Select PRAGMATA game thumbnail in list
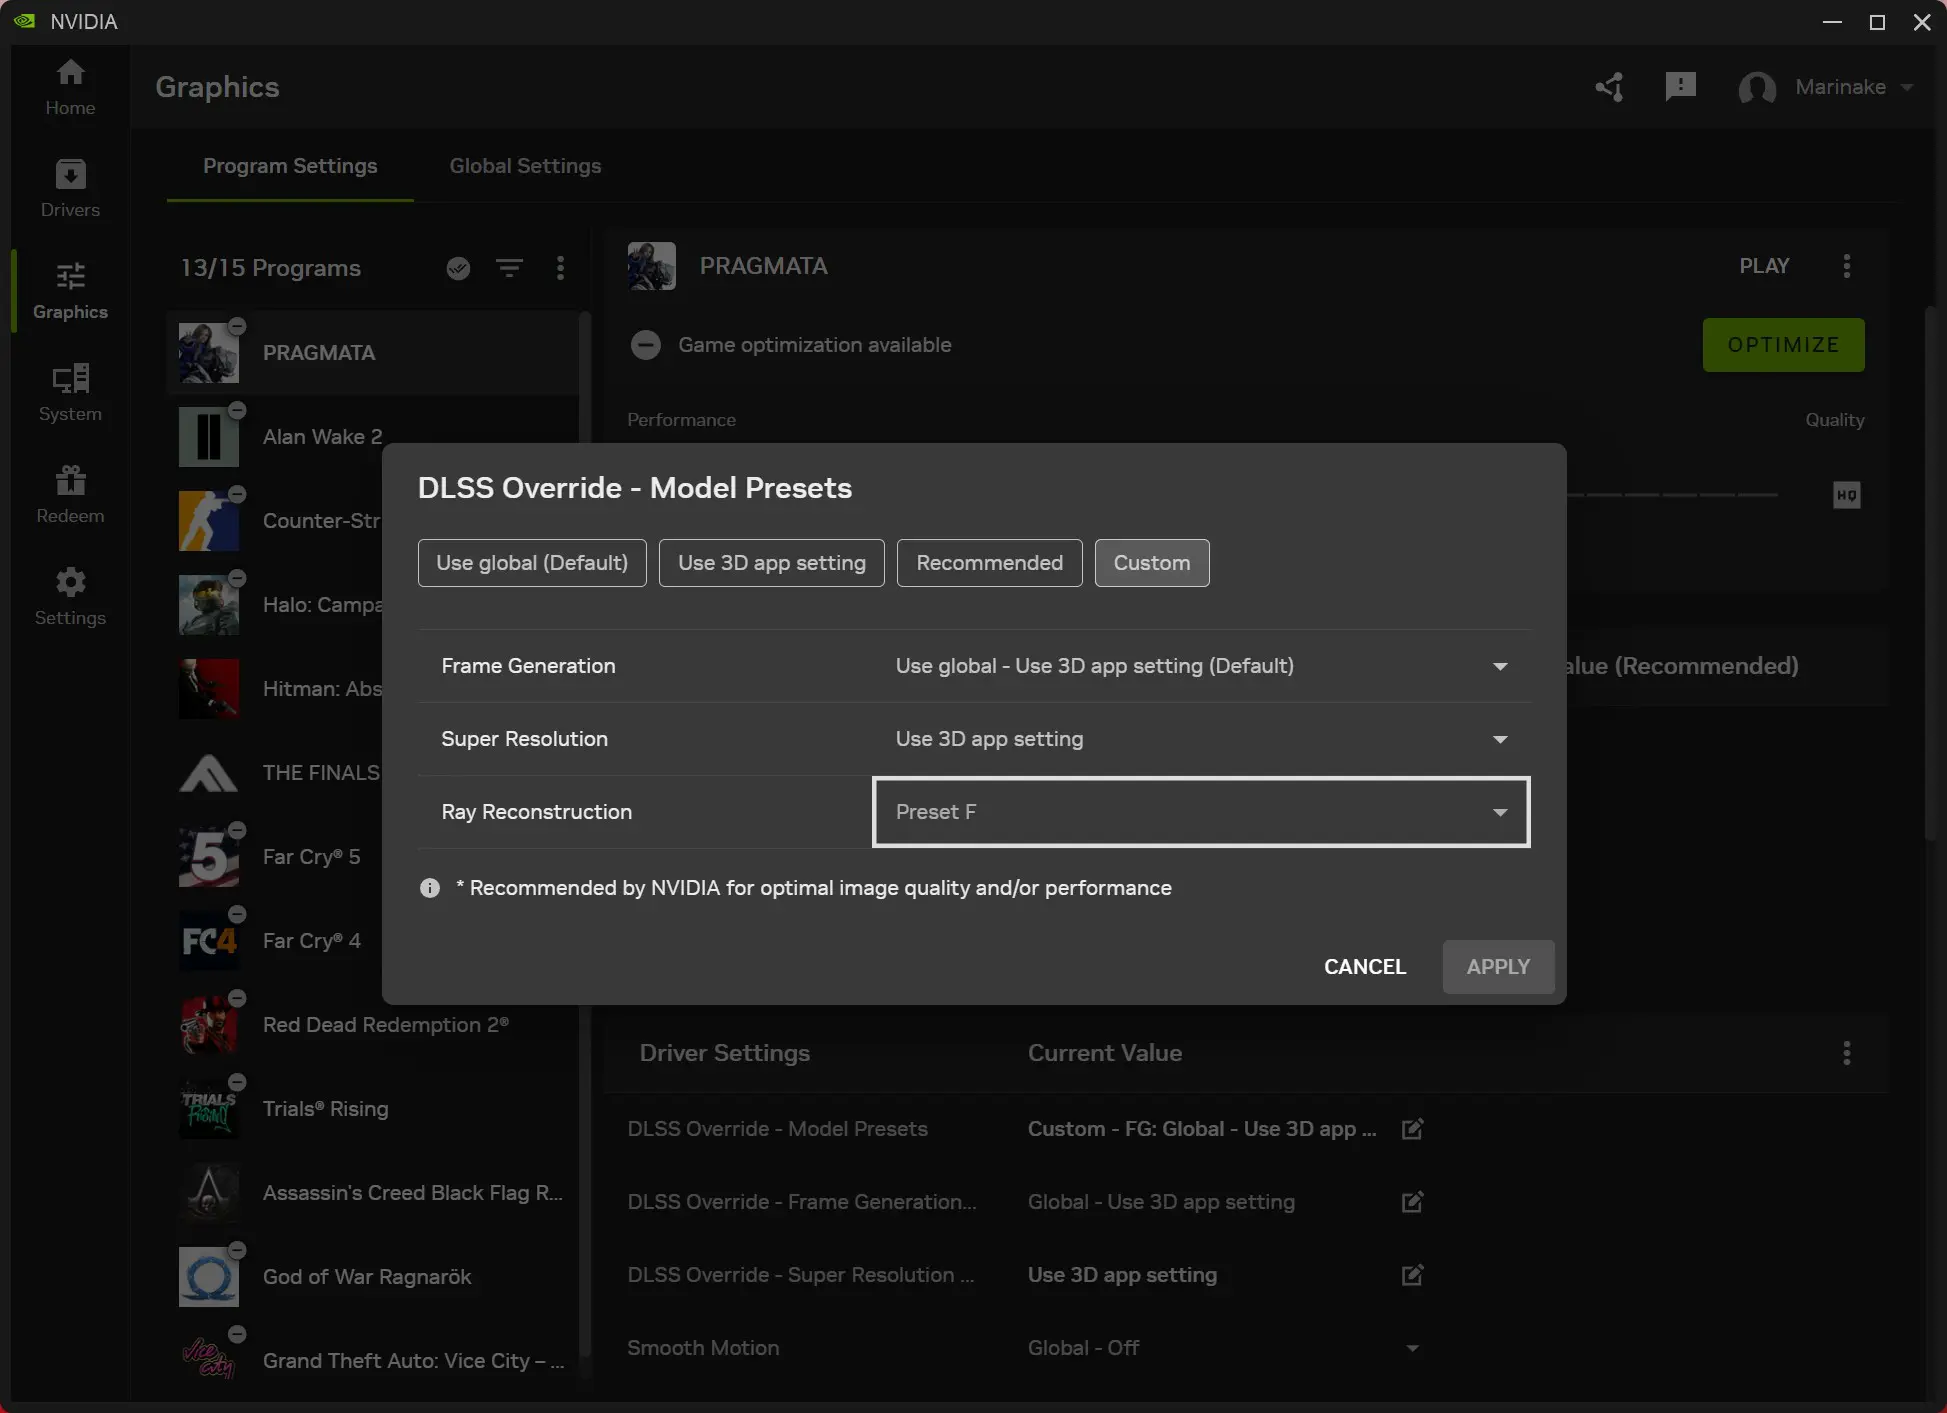1947x1413 pixels. pos(209,353)
